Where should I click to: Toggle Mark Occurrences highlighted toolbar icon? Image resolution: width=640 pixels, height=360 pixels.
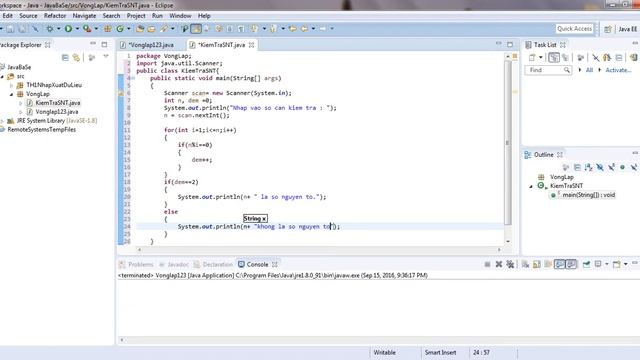[x=196, y=29]
